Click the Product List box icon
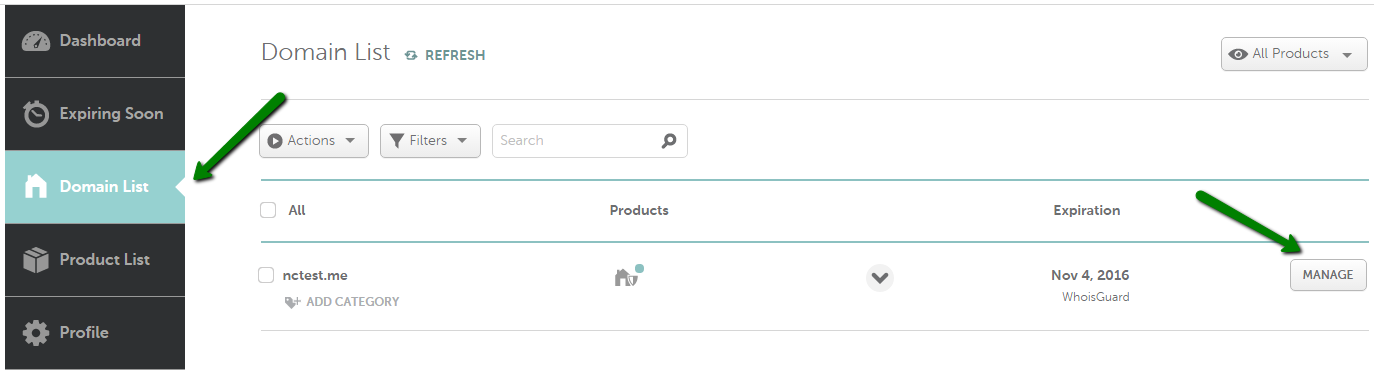The height and width of the screenshot is (384, 1374). pos(36,260)
